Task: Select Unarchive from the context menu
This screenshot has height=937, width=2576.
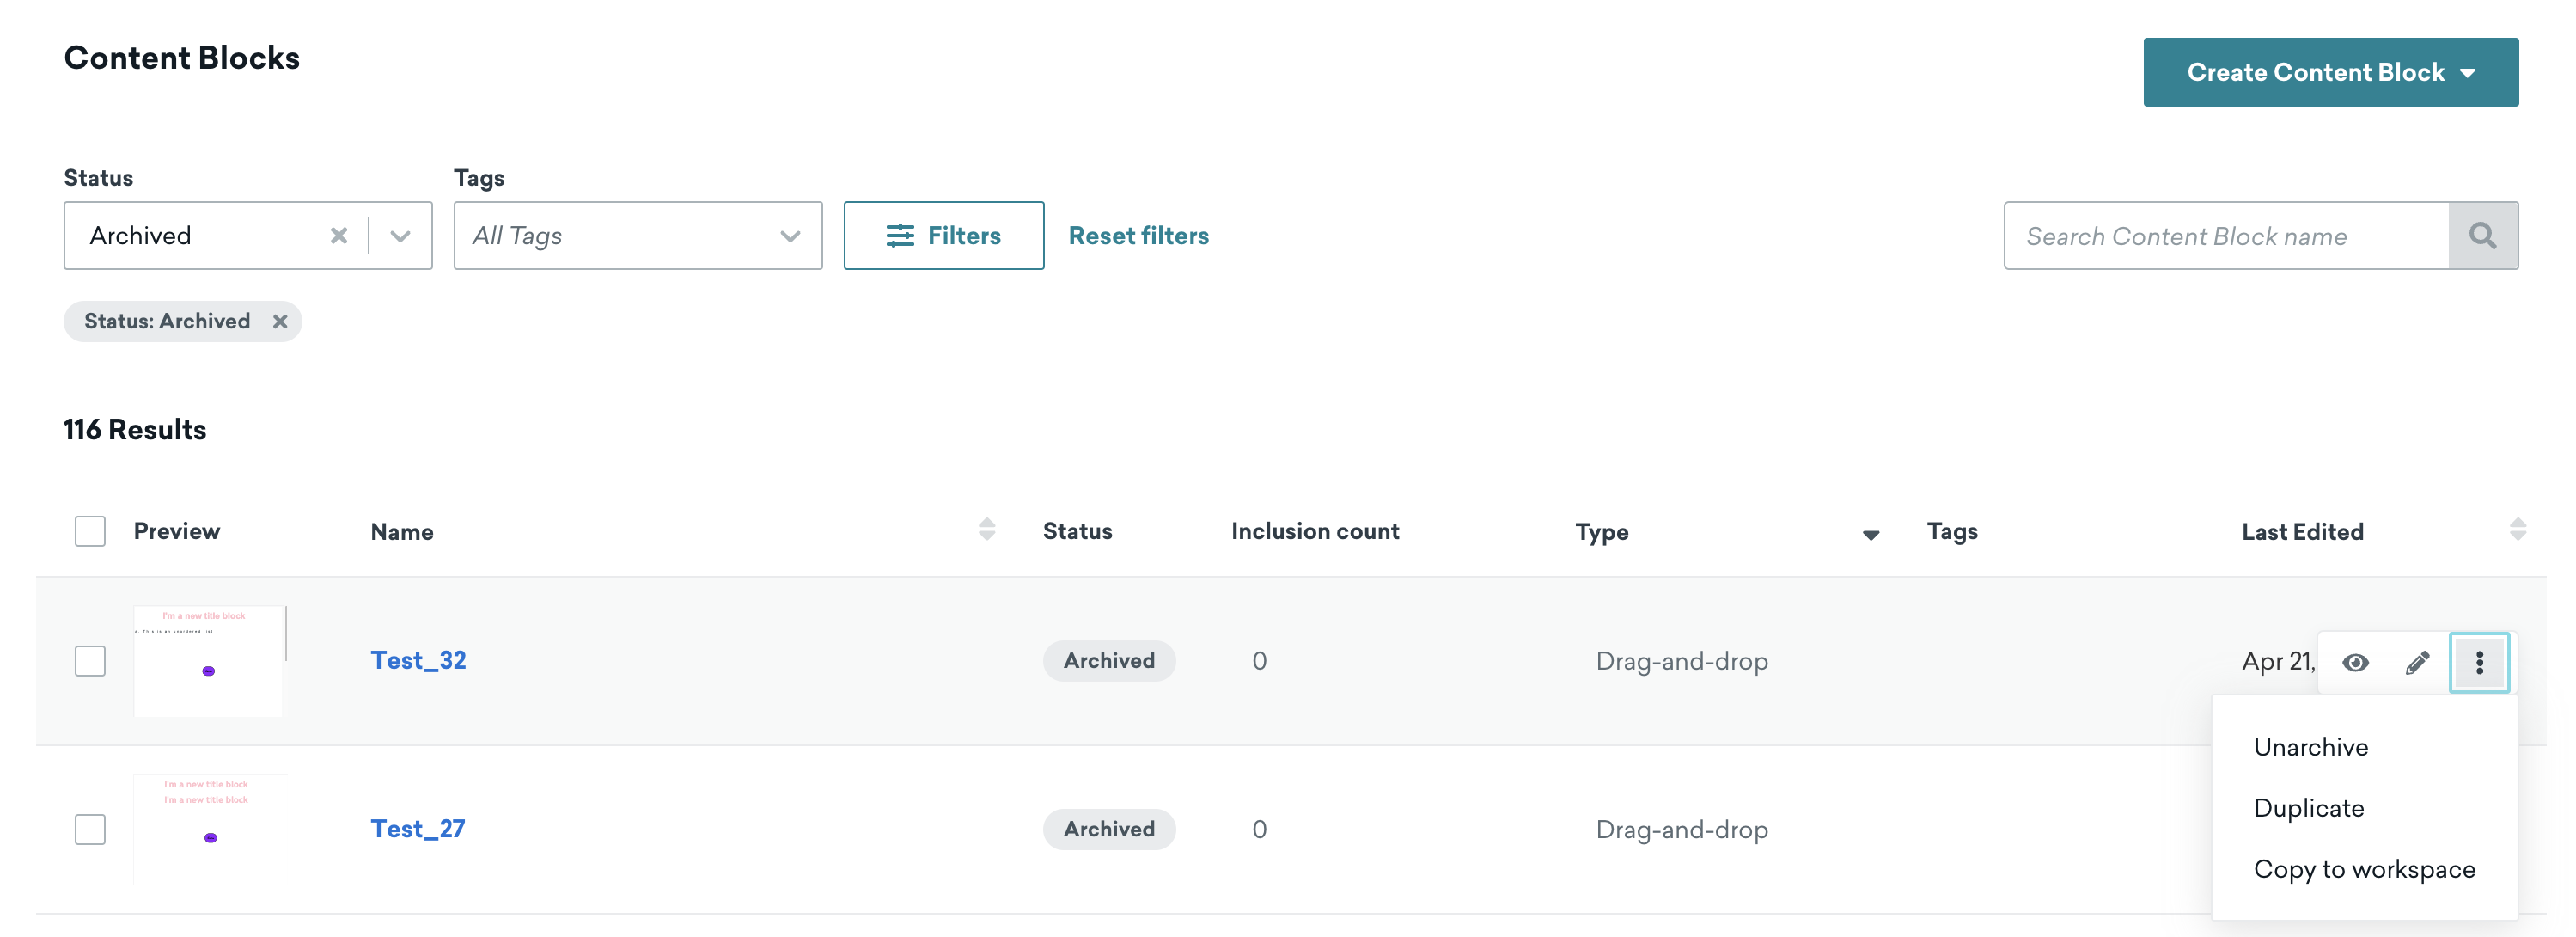Action: (2310, 746)
